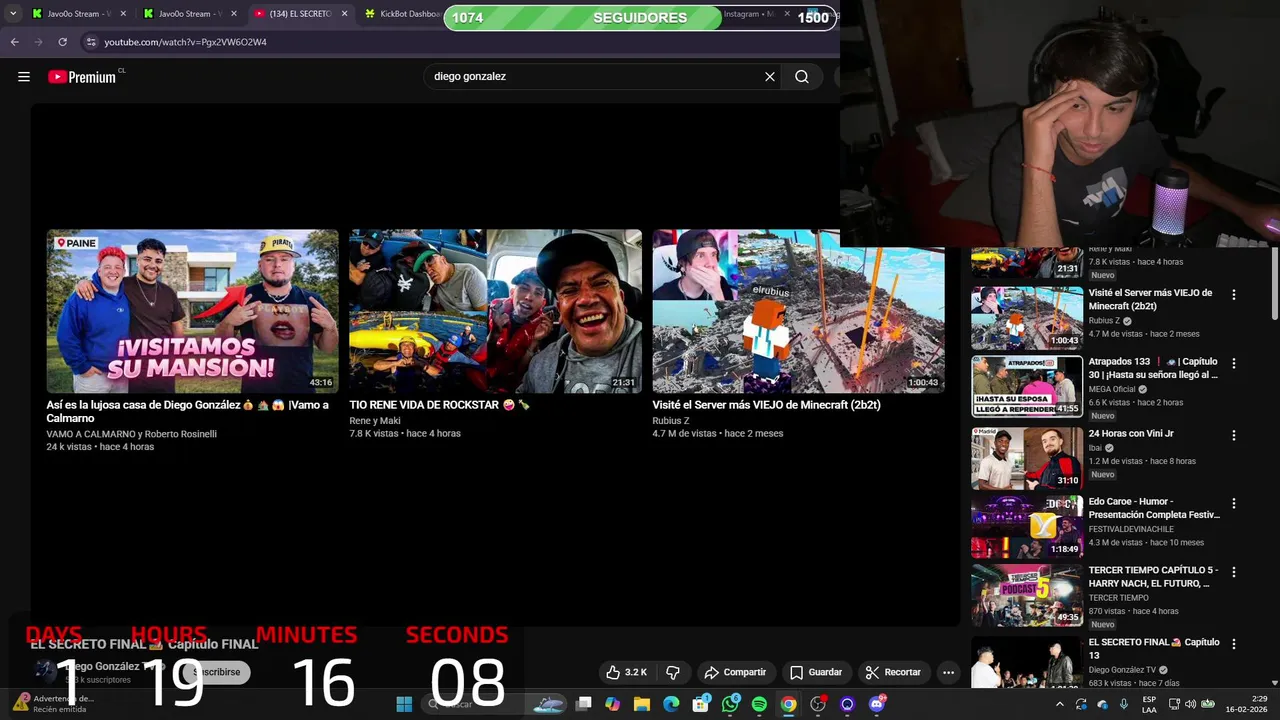The width and height of the screenshot is (1280, 720).
Task: Play Visitamos Su Mansión end-screen video
Action: point(192,311)
